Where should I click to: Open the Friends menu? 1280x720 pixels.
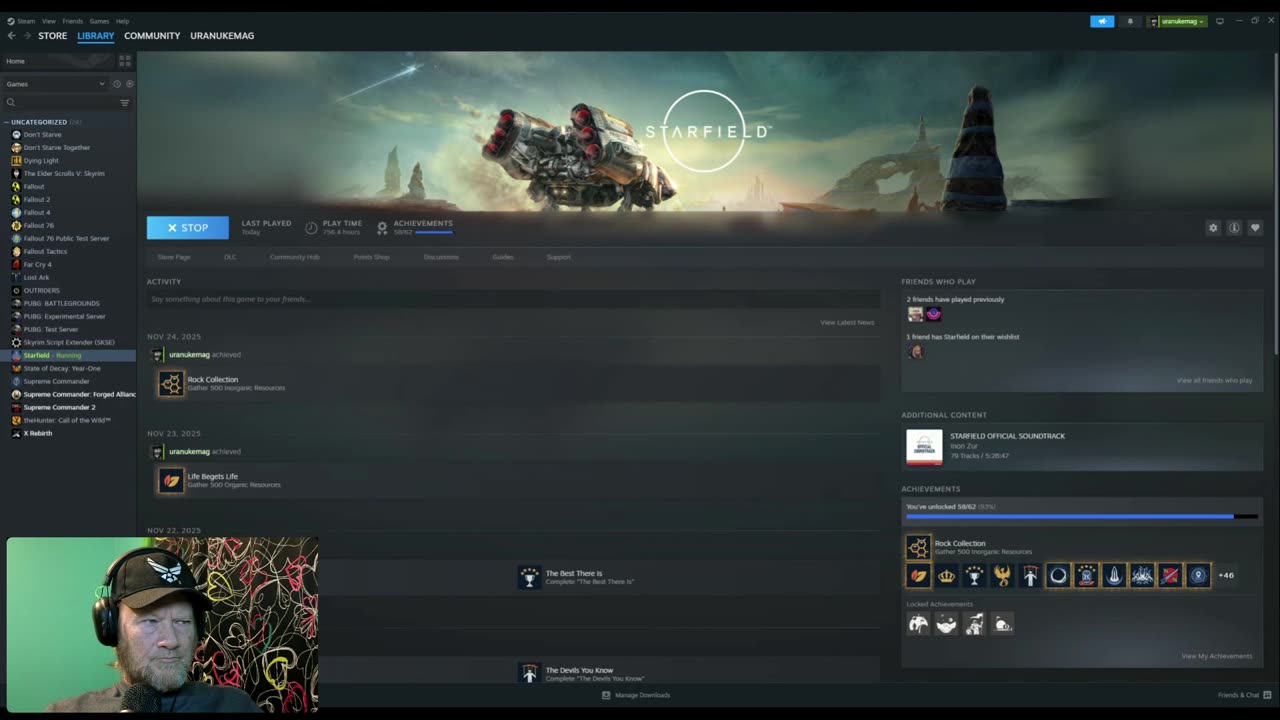pos(73,21)
